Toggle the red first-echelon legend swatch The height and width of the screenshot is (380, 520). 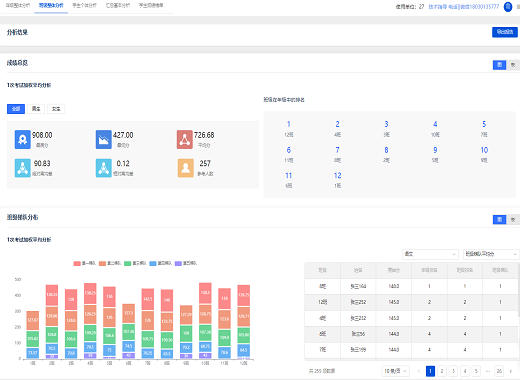pos(77,263)
